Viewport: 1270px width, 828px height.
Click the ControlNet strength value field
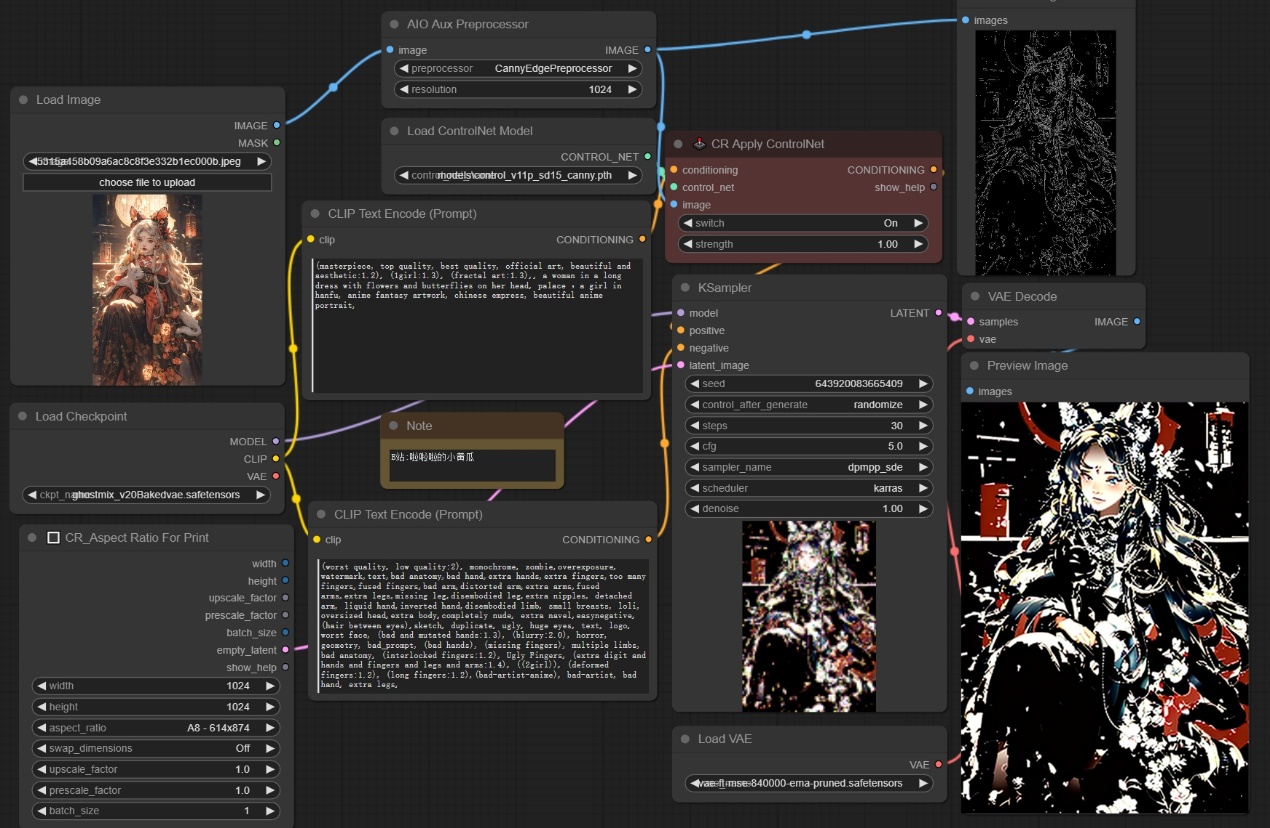click(803, 245)
